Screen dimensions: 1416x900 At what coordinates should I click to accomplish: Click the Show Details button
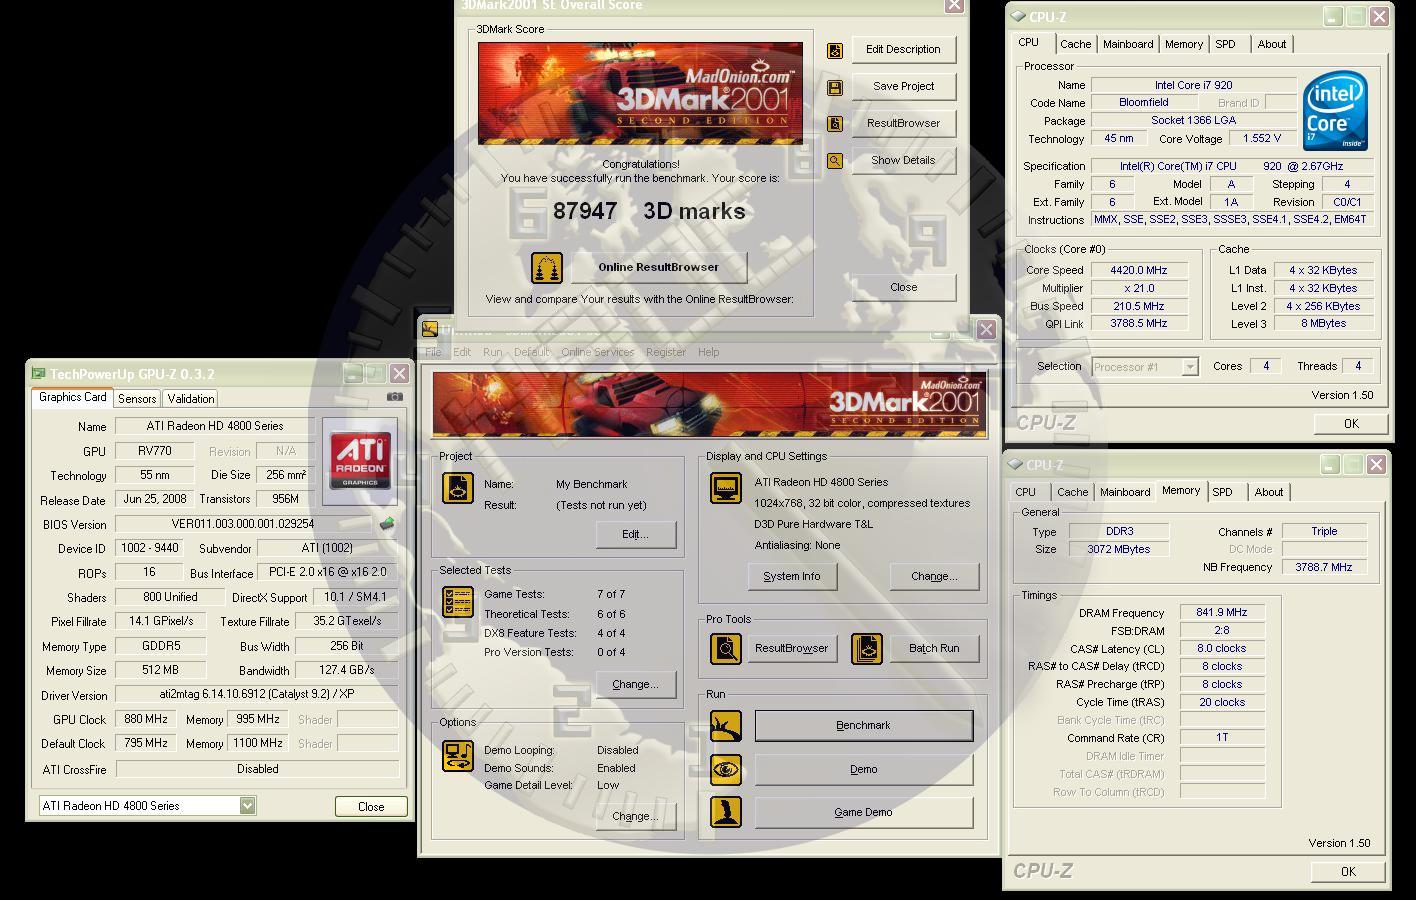[x=903, y=160]
